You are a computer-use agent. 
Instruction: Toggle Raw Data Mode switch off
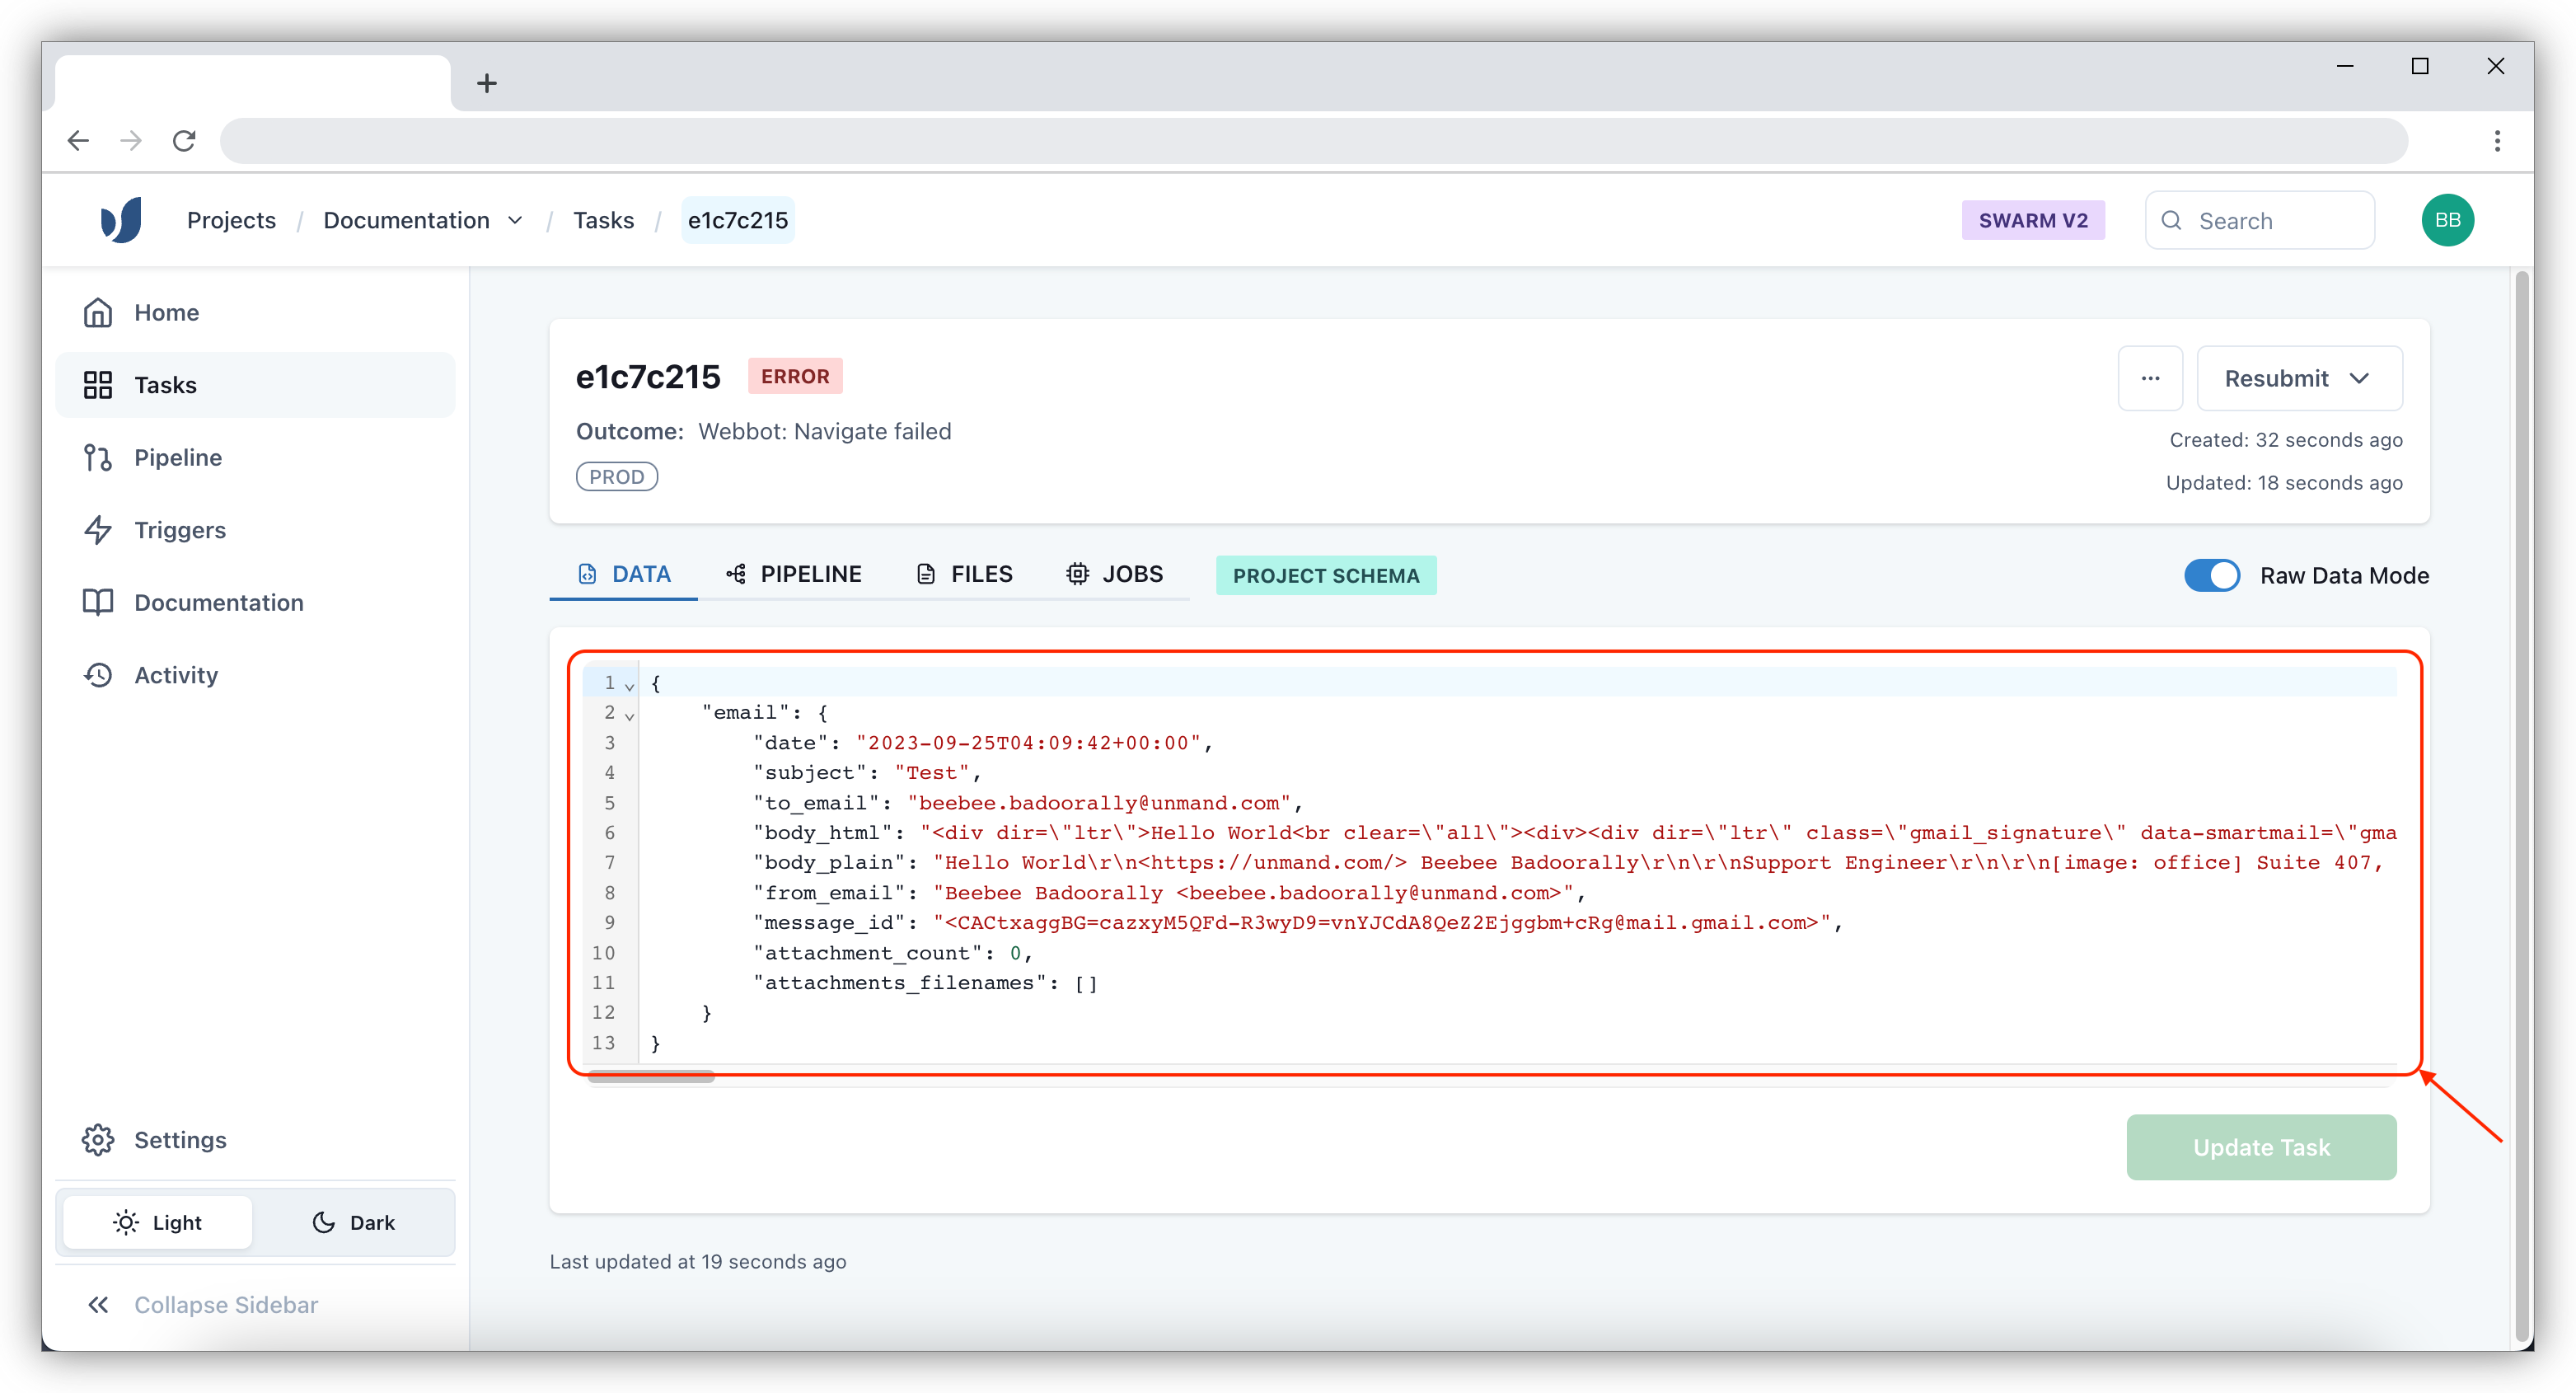(2212, 576)
